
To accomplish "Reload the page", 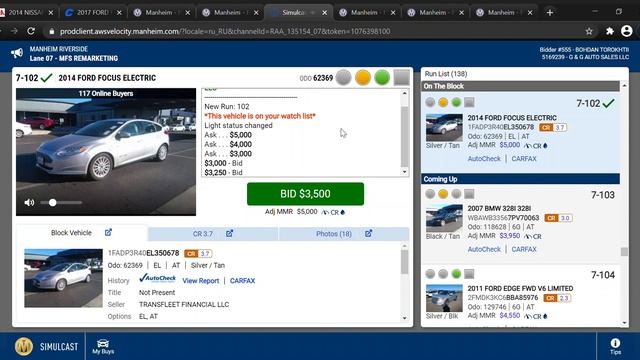I will coord(31,31).
